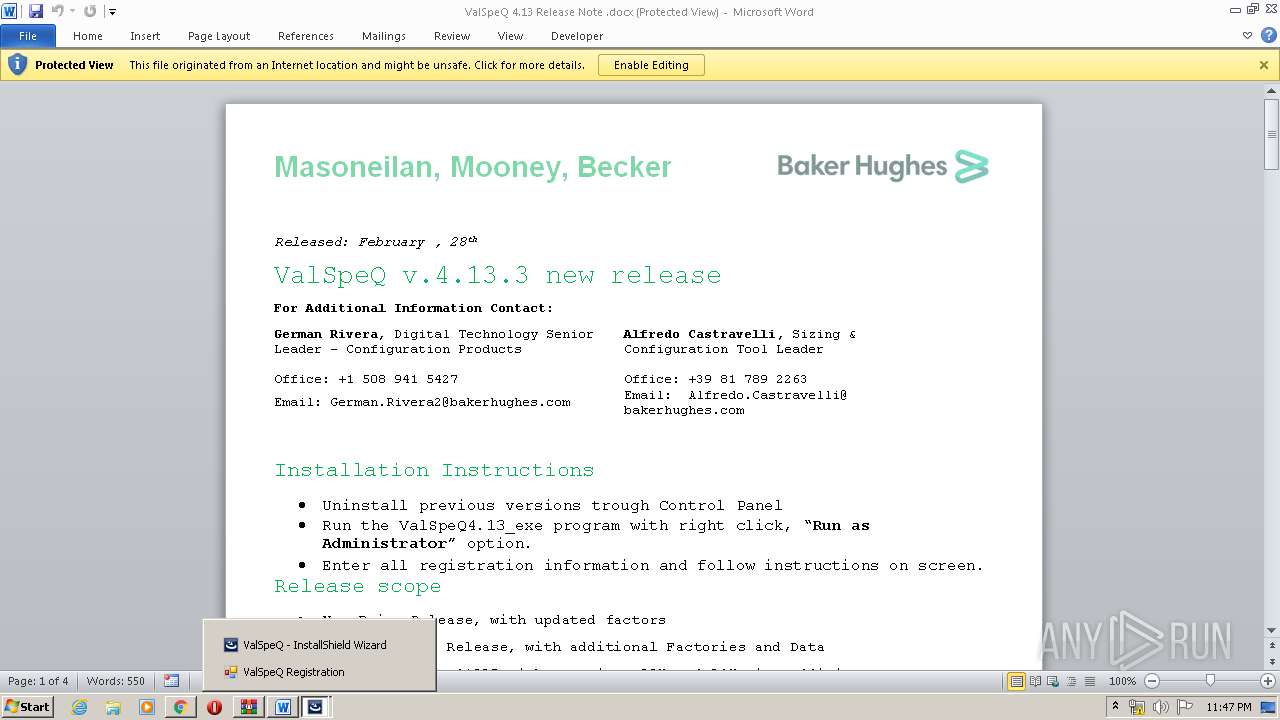Show hidden tray icons arrow
Image resolution: width=1280 pixels, height=720 pixels.
(1115, 707)
